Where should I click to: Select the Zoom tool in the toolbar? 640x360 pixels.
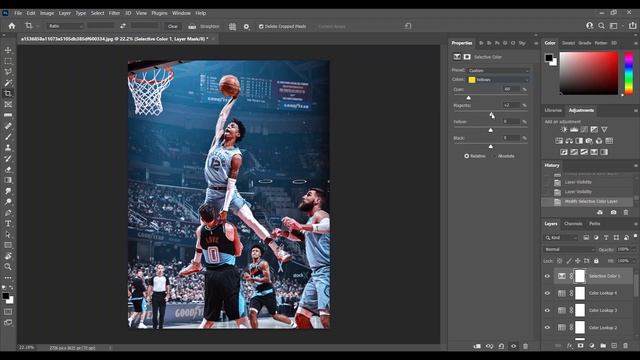(8, 267)
